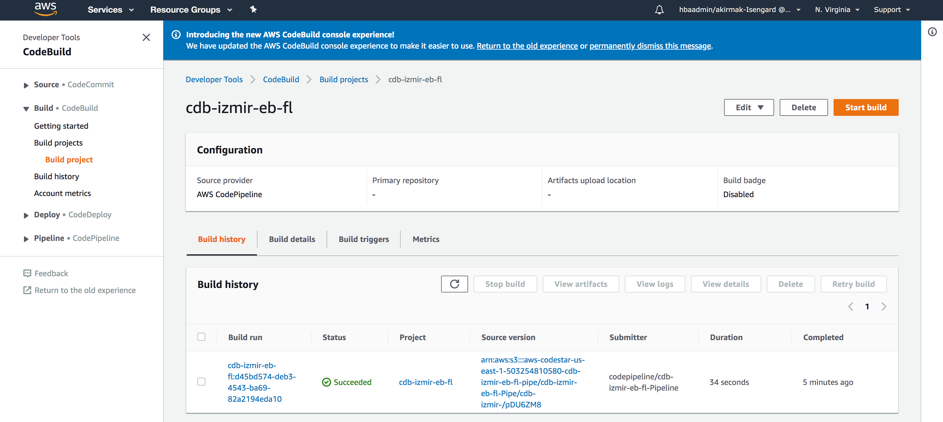943x422 pixels.
Task: Click the Duration column header
Action: [x=726, y=337]
